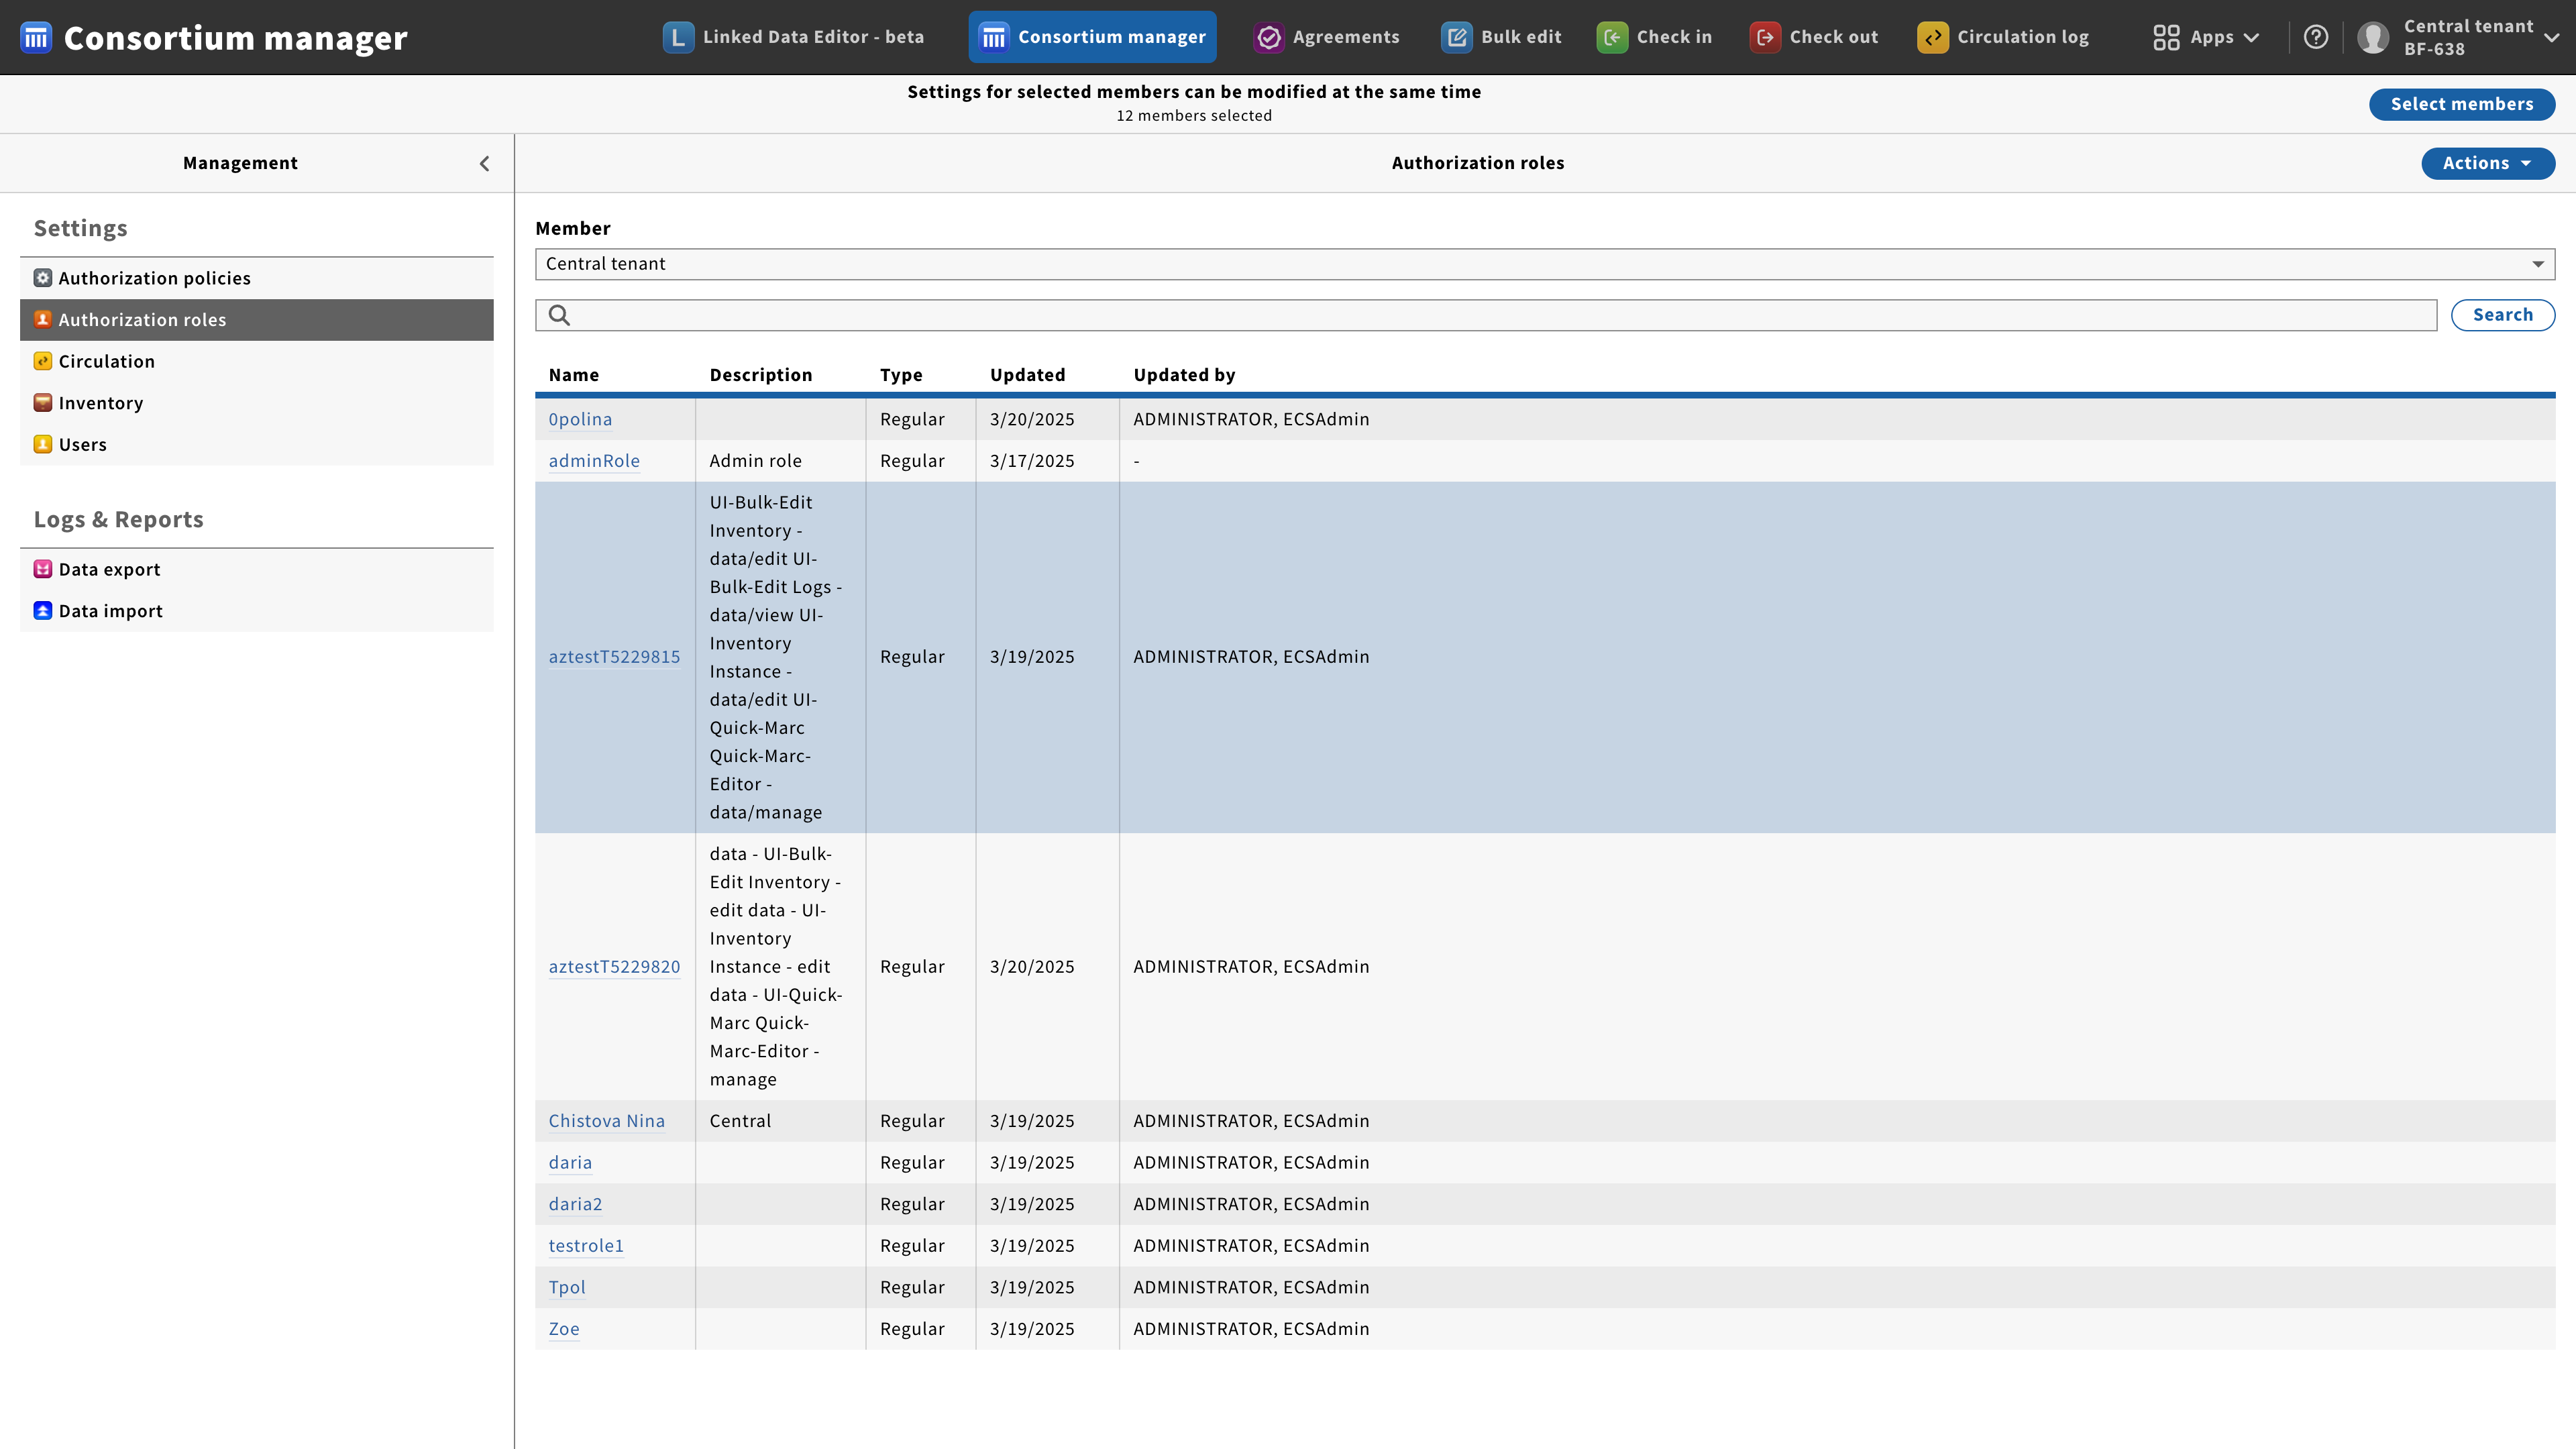Click into the roles search field

pyautogui.click(x=1486, y=315)
